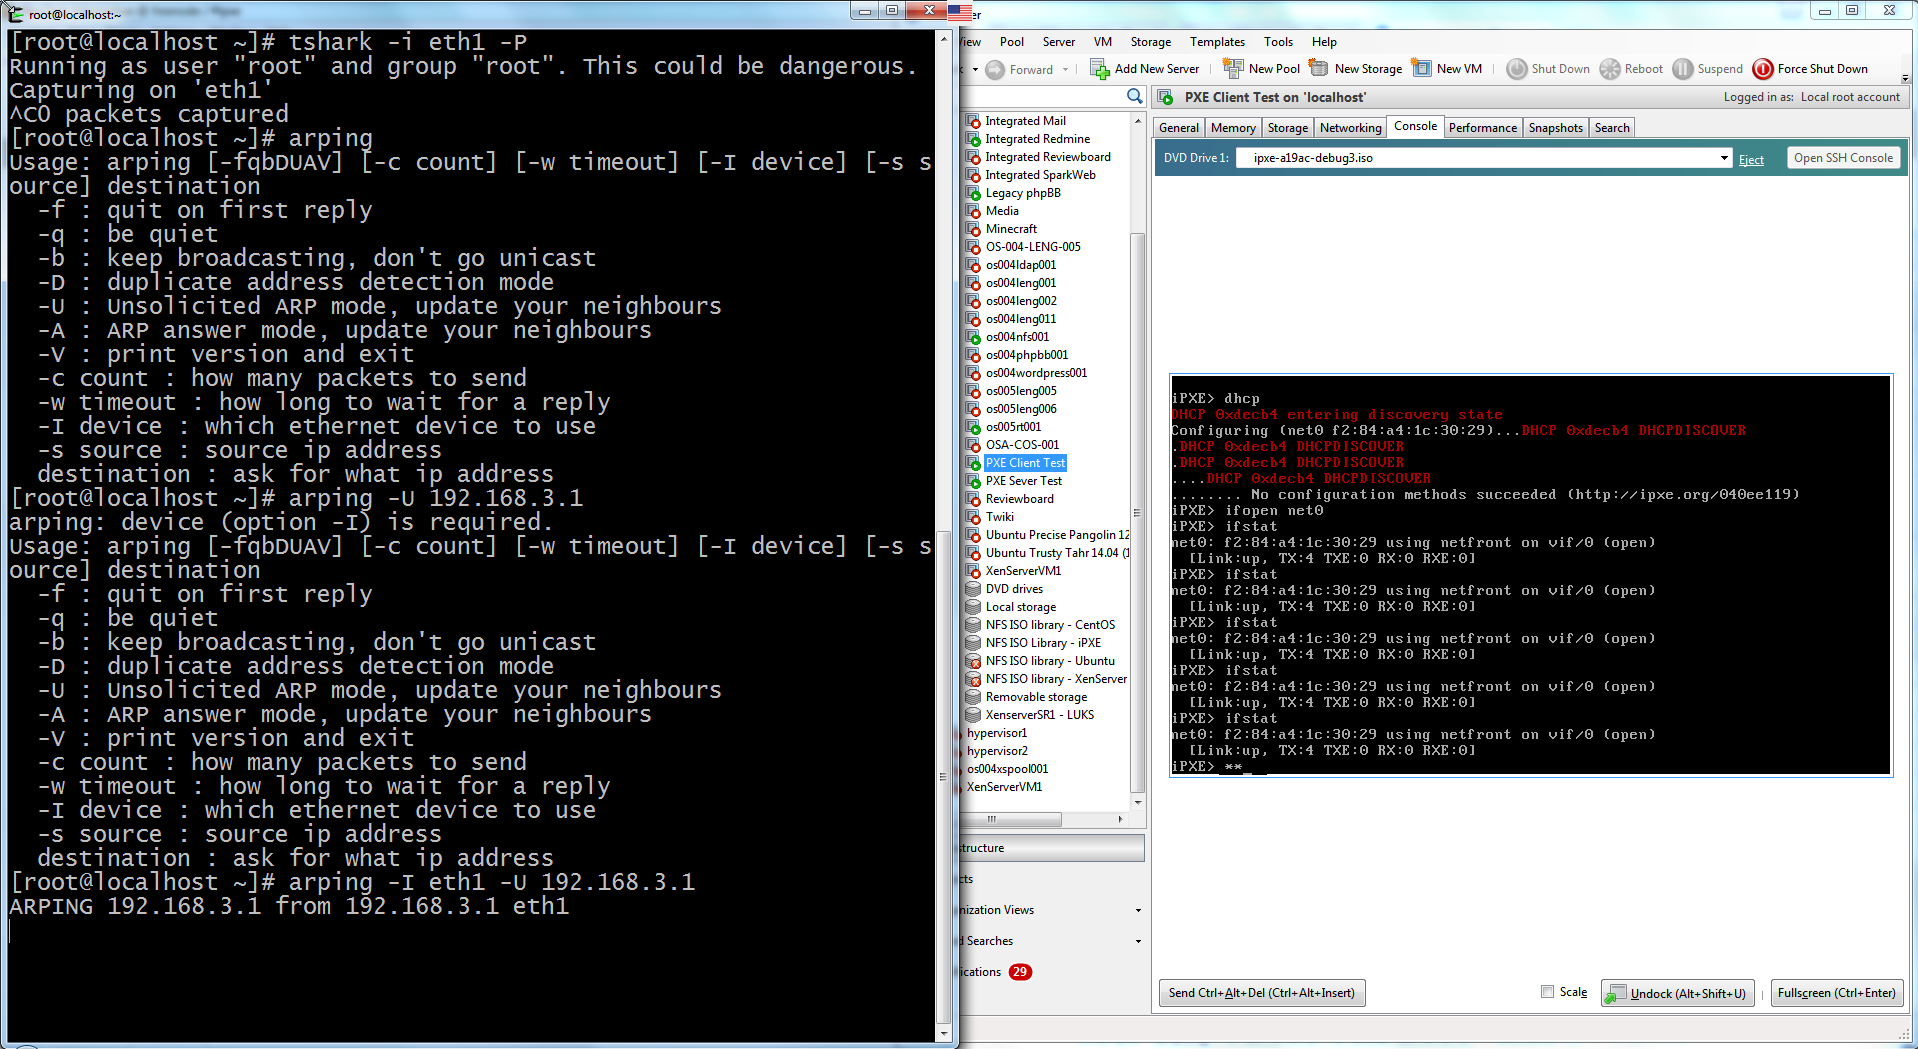Open the Forward history dropdown arrow
This screenshot has width=1918, height=1049.
coord(1065,70)
